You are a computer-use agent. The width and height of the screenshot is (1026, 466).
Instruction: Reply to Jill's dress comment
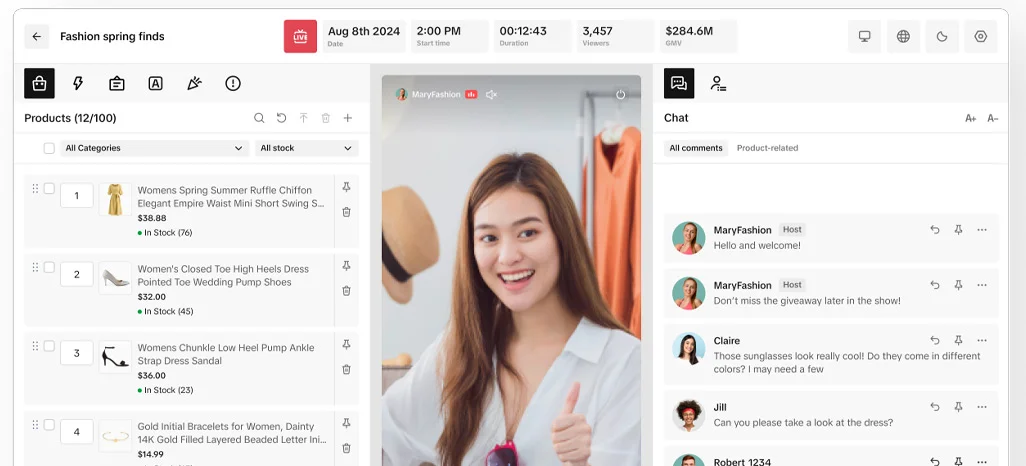pos(935,407)
